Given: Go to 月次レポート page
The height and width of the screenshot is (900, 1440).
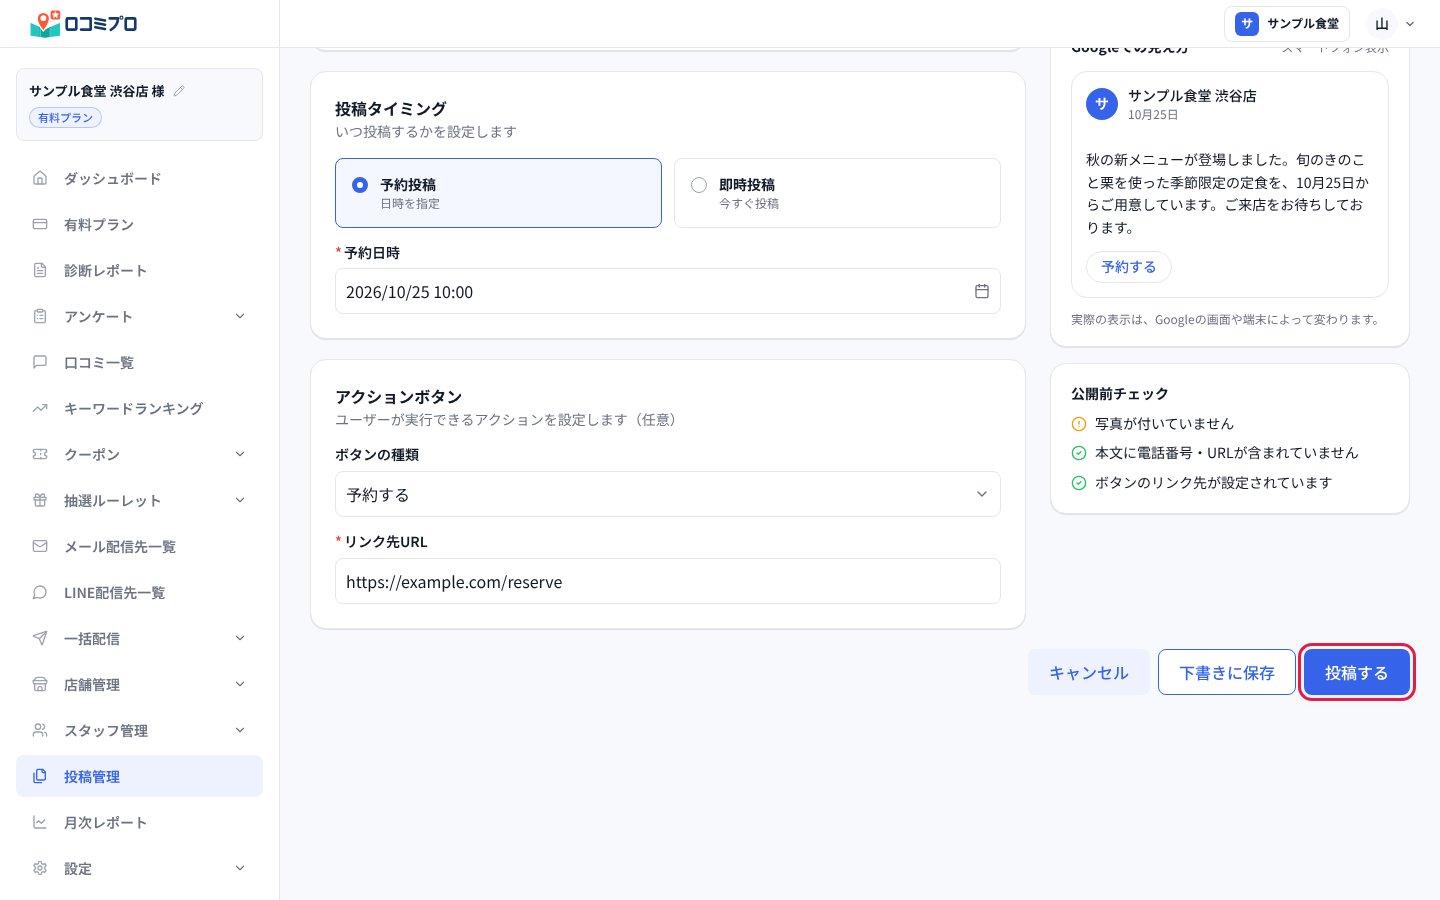Looking at the screenshot, I should point(140,822).
